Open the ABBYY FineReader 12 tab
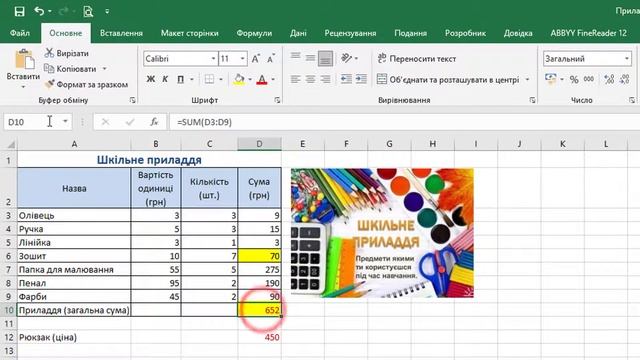The image size is (640, 360). (588, 33)
